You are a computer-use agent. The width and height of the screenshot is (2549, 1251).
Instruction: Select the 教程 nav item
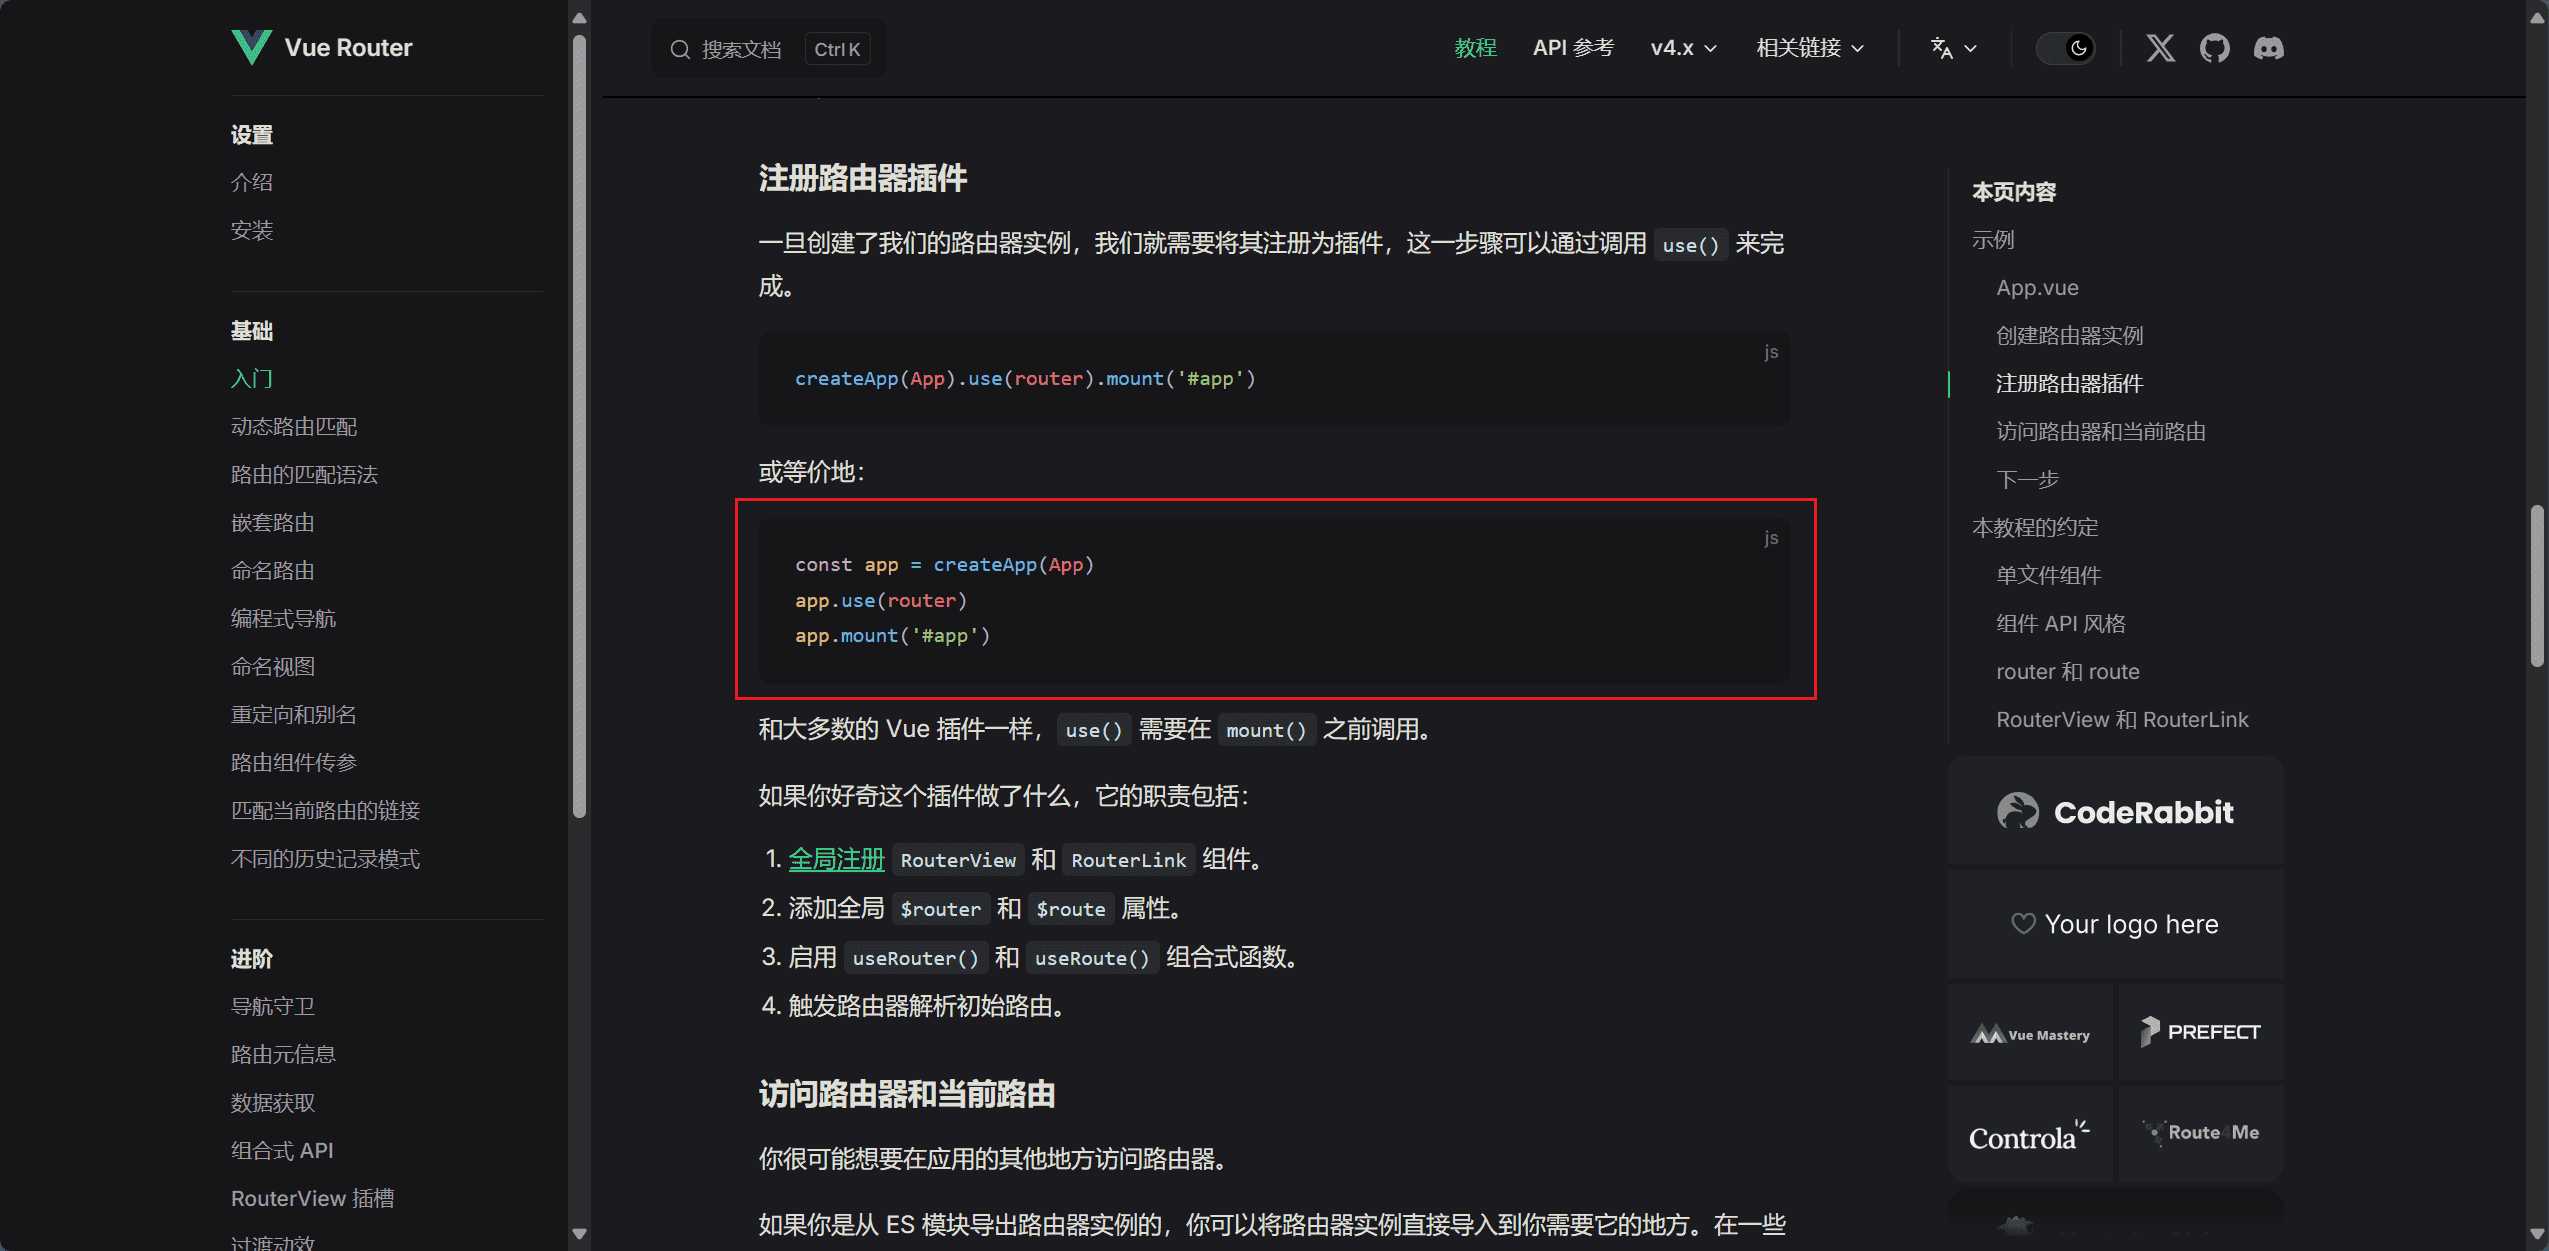pos(1475,48)
